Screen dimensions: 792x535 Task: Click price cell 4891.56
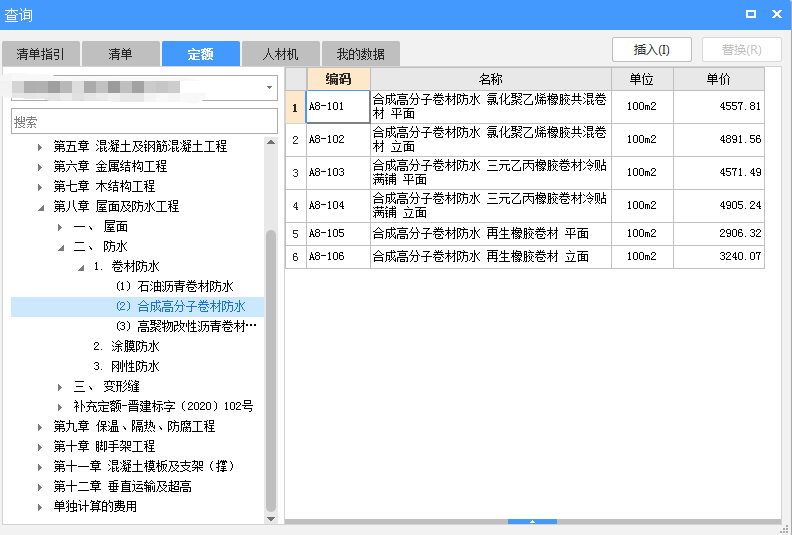[719, 139]
